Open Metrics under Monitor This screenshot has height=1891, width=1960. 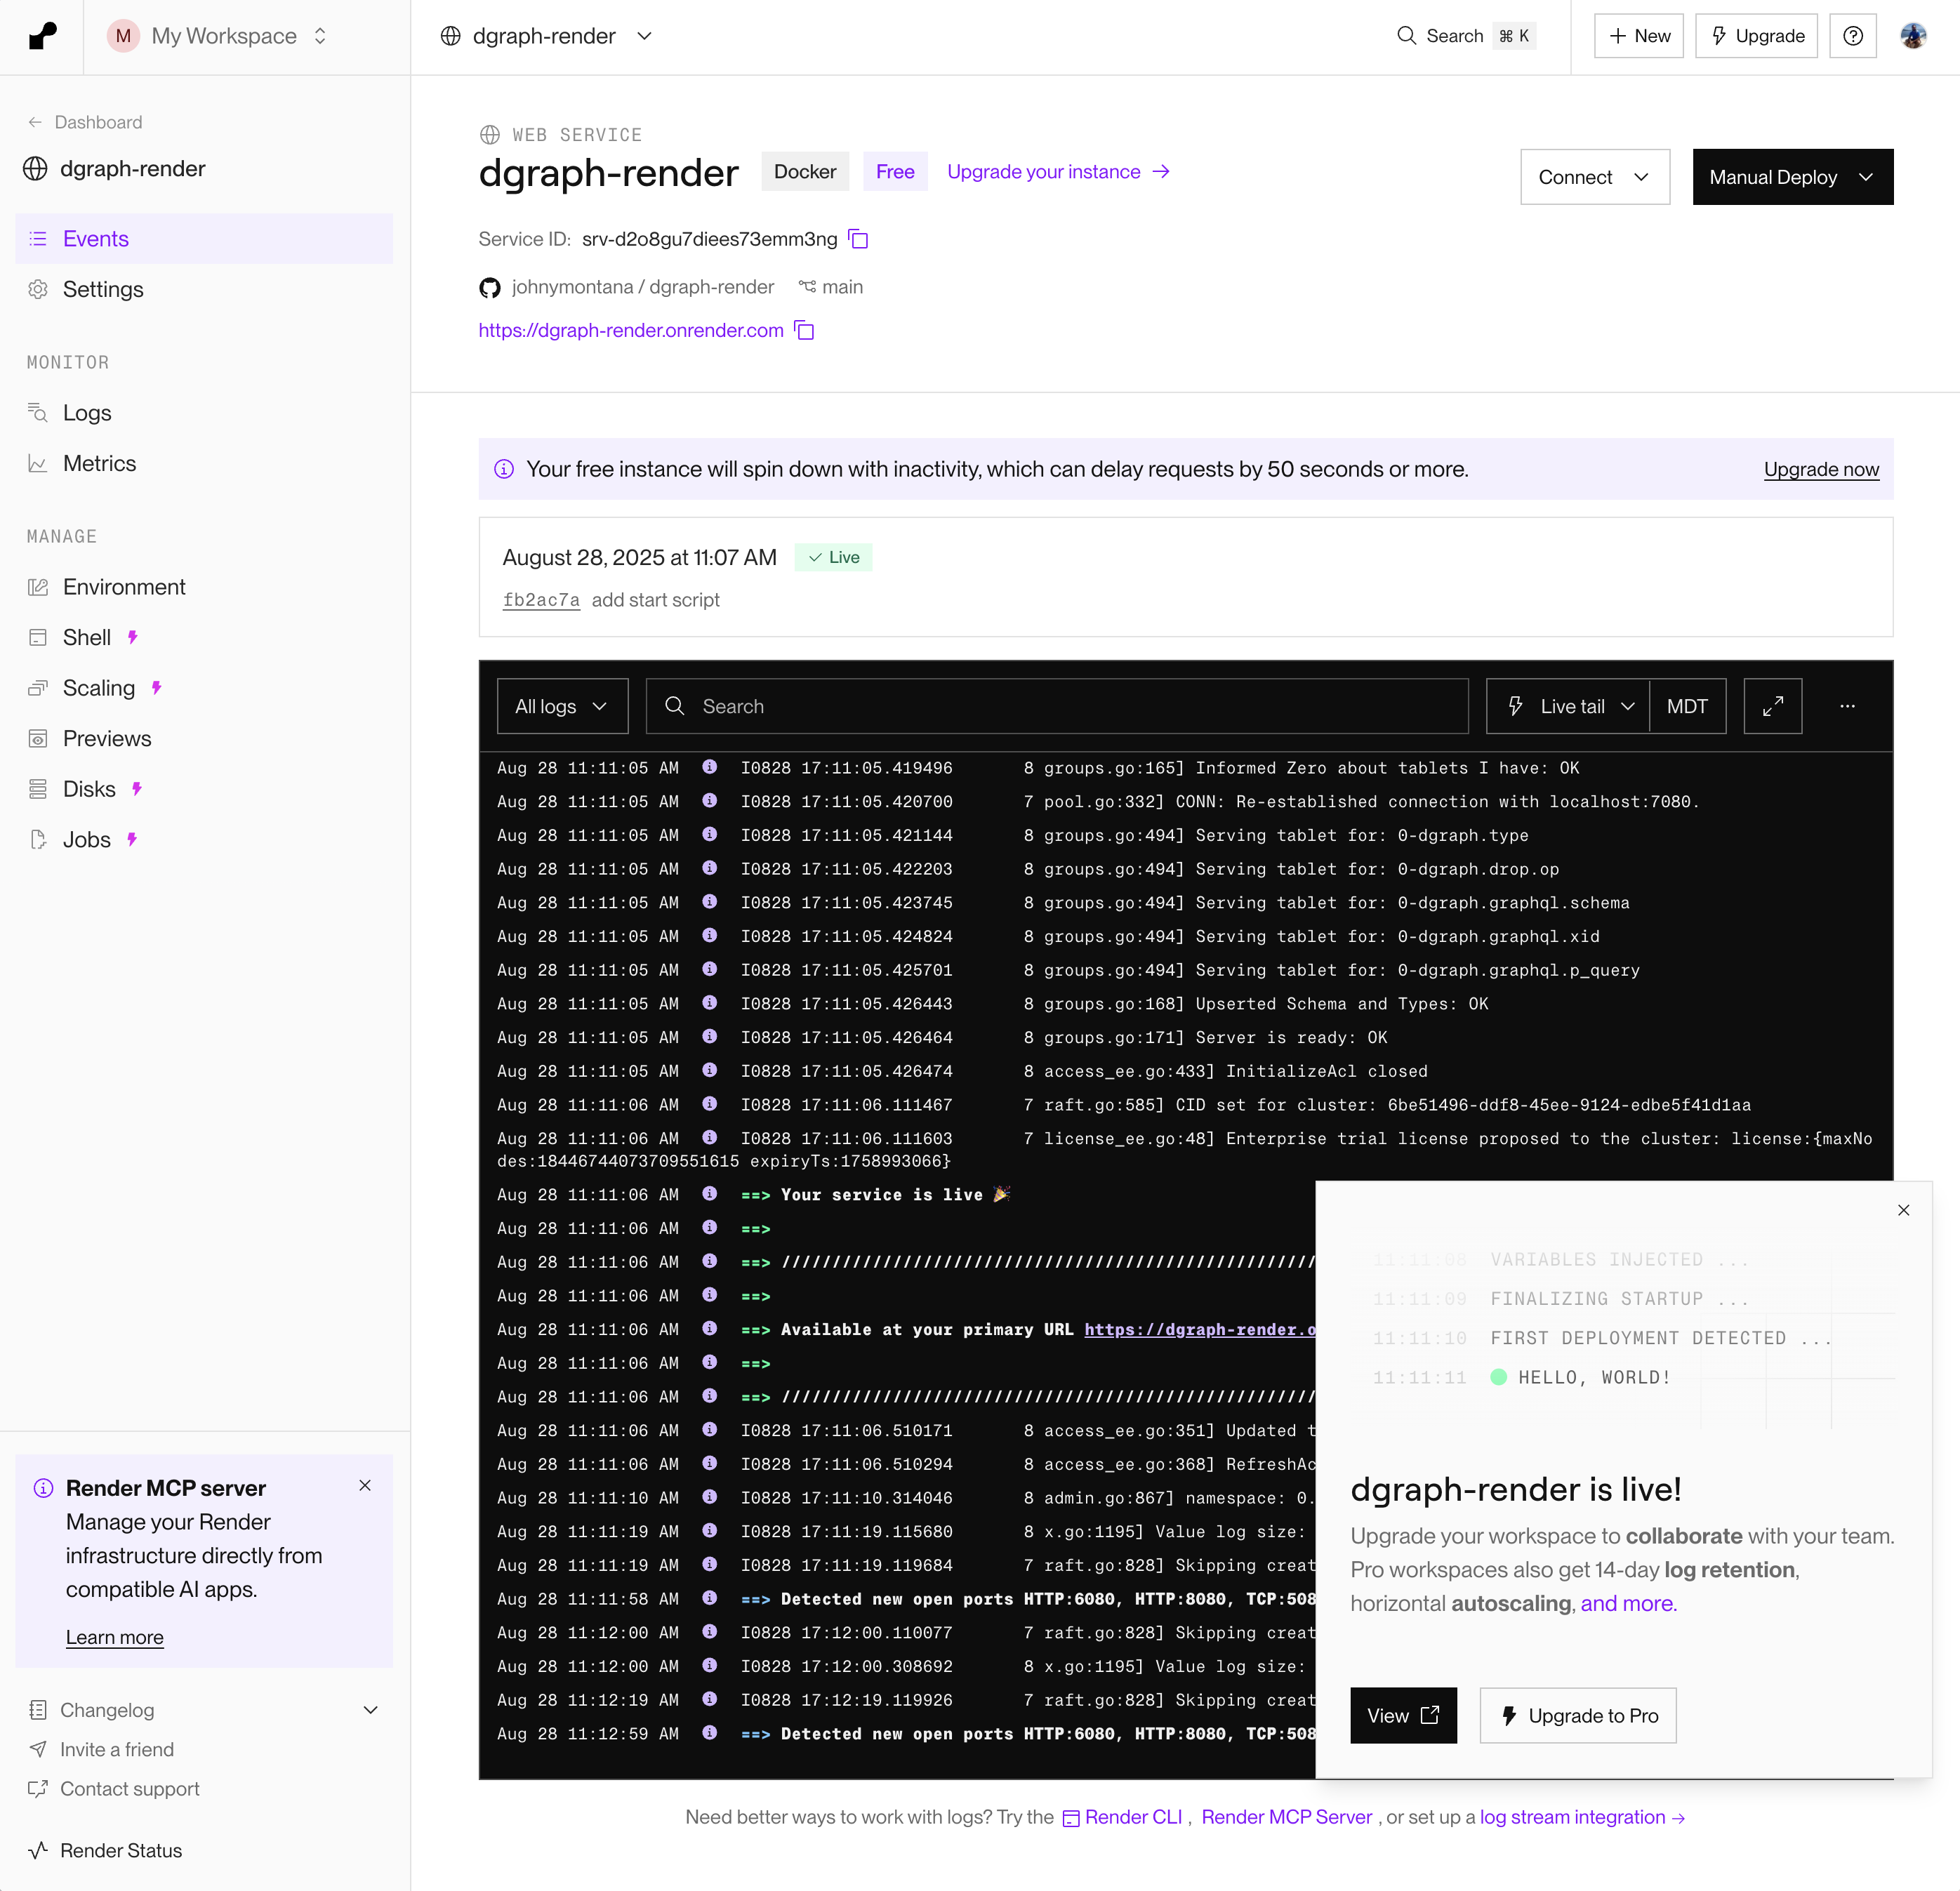[204, 463]
